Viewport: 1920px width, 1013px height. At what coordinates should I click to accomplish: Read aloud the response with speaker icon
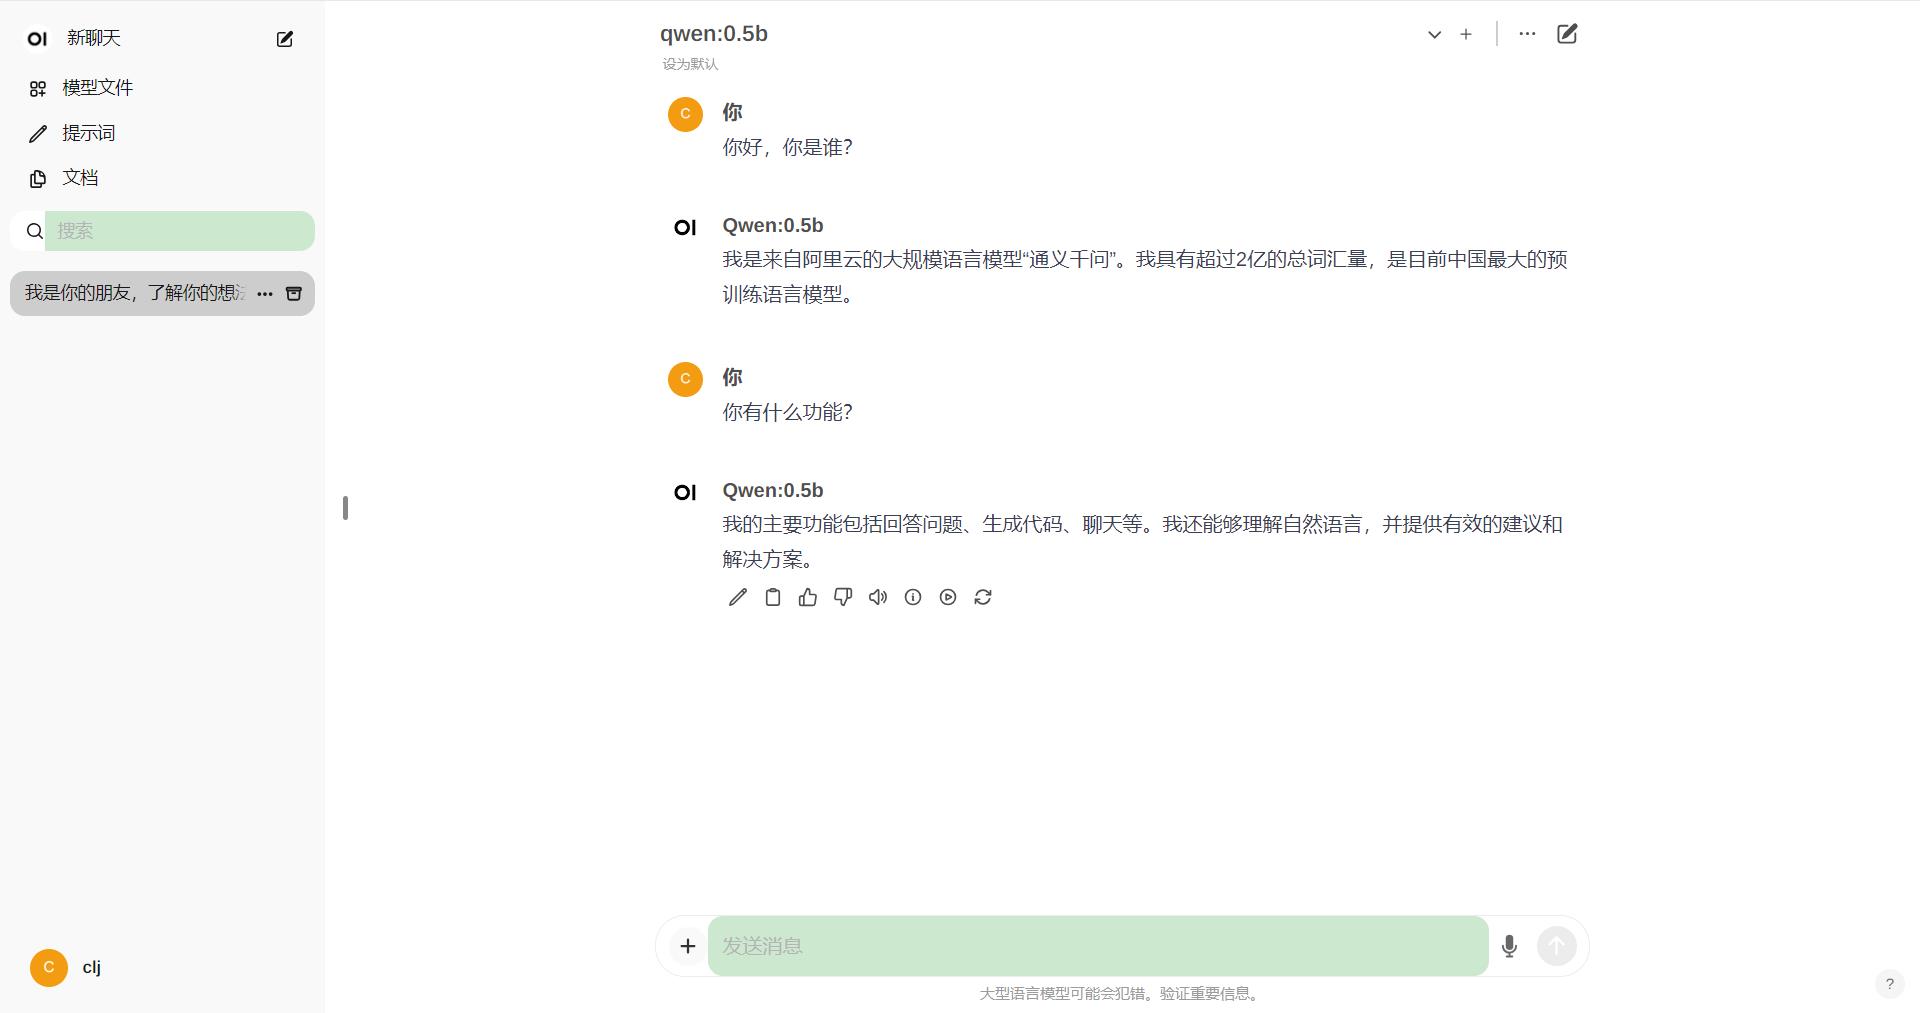pos(878,597)
